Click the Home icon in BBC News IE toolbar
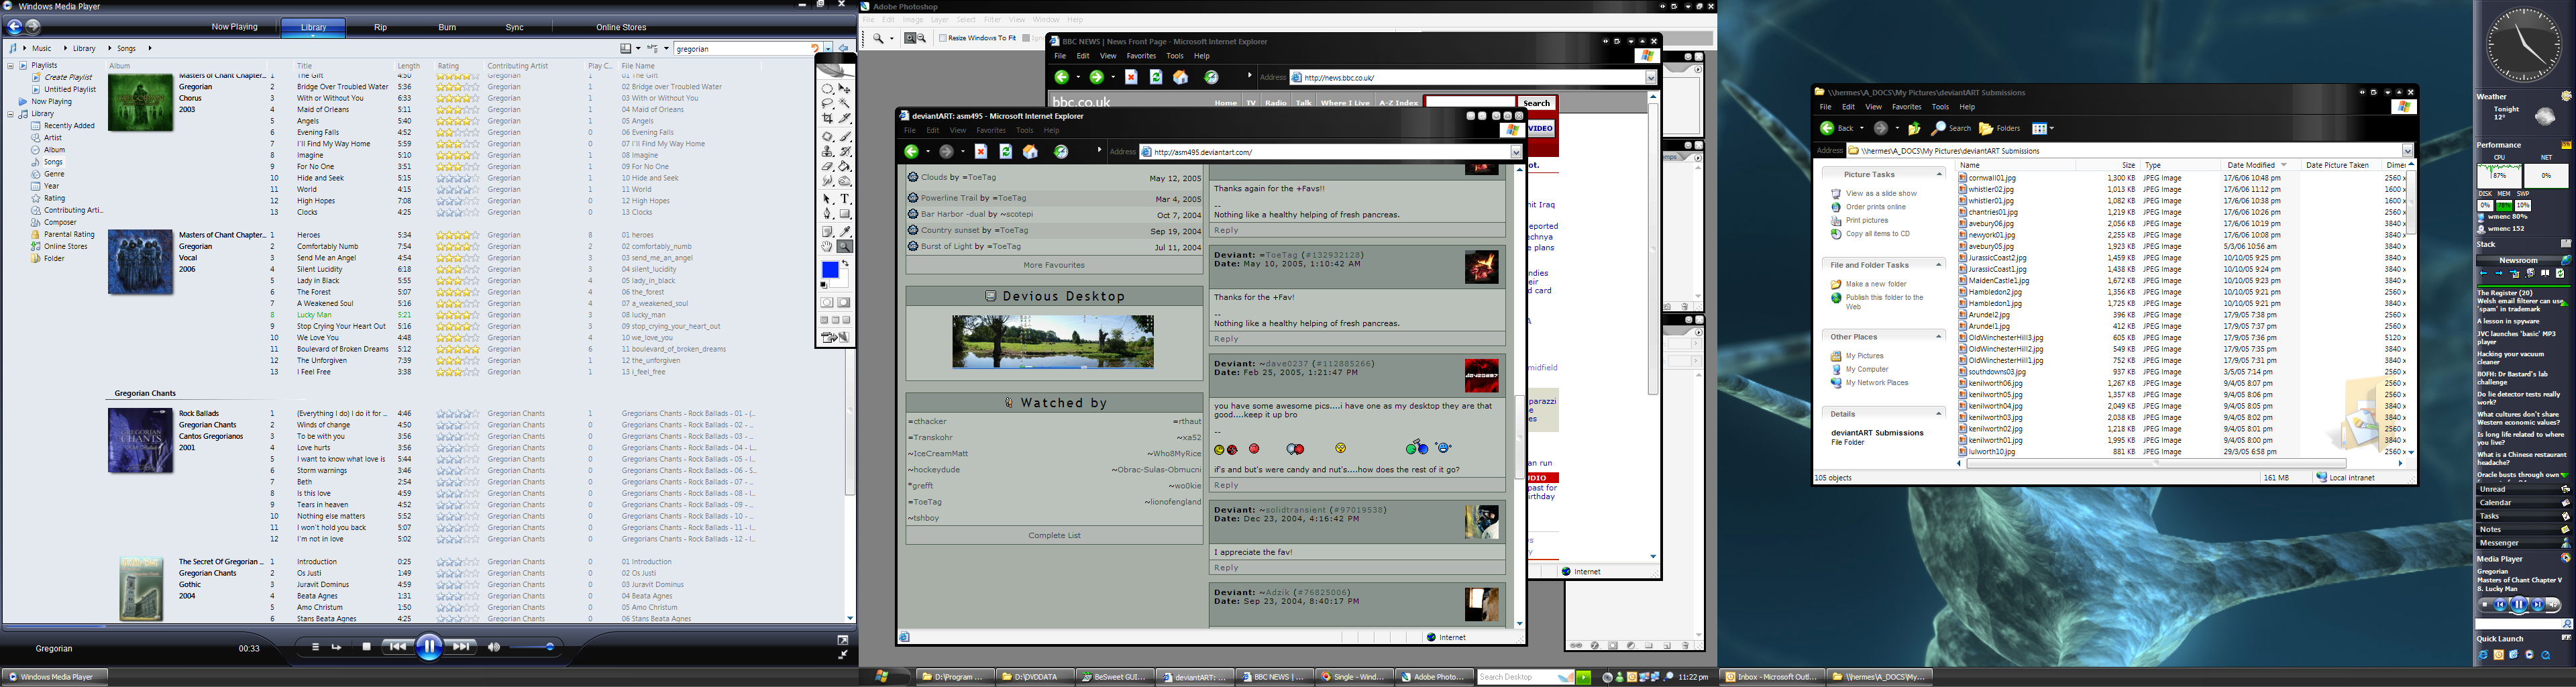The width and height of the screenshot is (2576, 687). tap(1180, 77)
